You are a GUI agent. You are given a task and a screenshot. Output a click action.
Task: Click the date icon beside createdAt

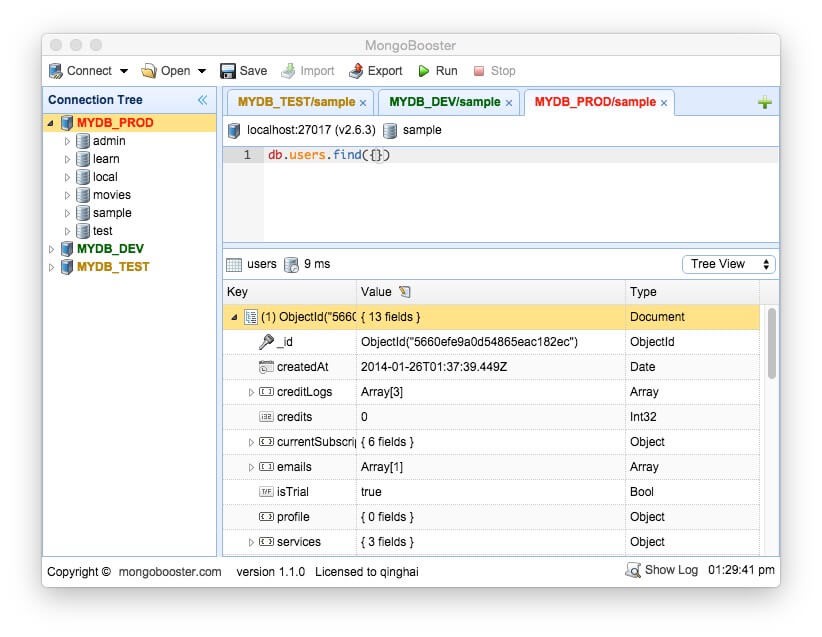266,367
